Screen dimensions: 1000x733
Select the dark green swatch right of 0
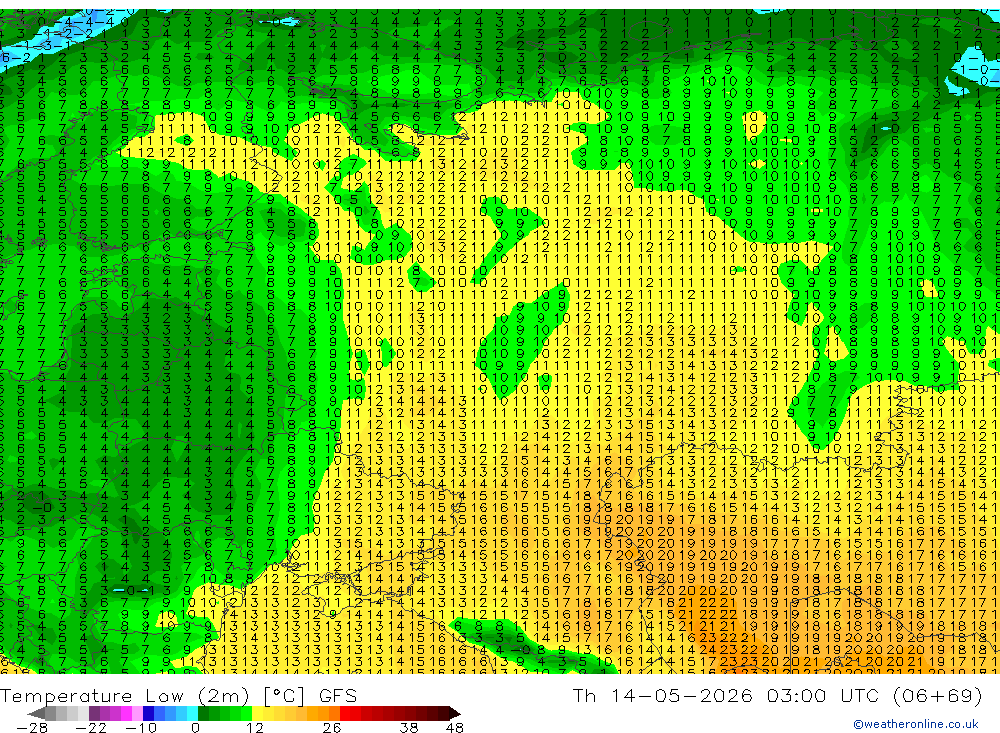pyautogui.click(x=203, y=714)
